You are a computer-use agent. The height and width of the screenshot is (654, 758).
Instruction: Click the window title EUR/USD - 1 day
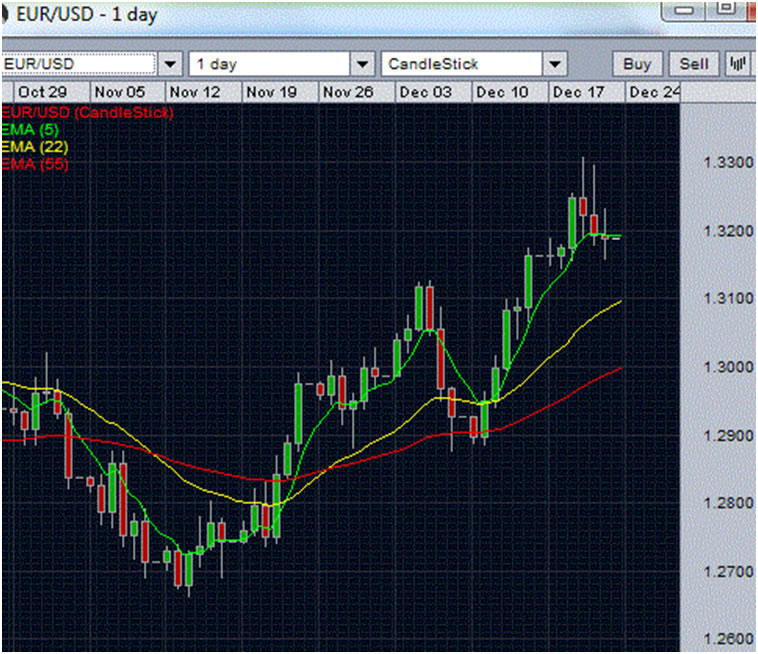tap(87, 15)
